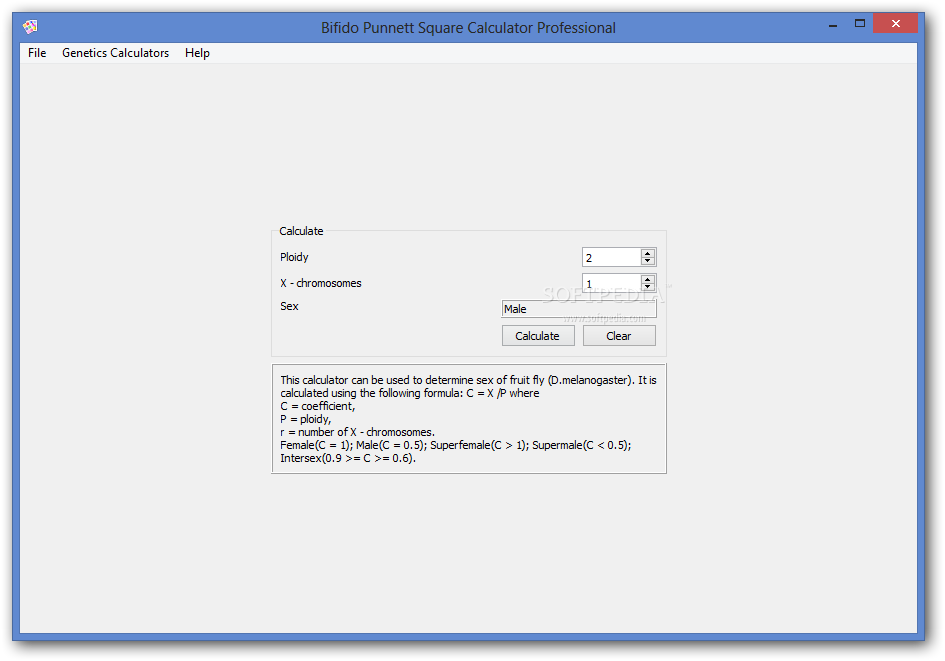
Task: Open the Help menu
Action: click(x=197, y=53)
